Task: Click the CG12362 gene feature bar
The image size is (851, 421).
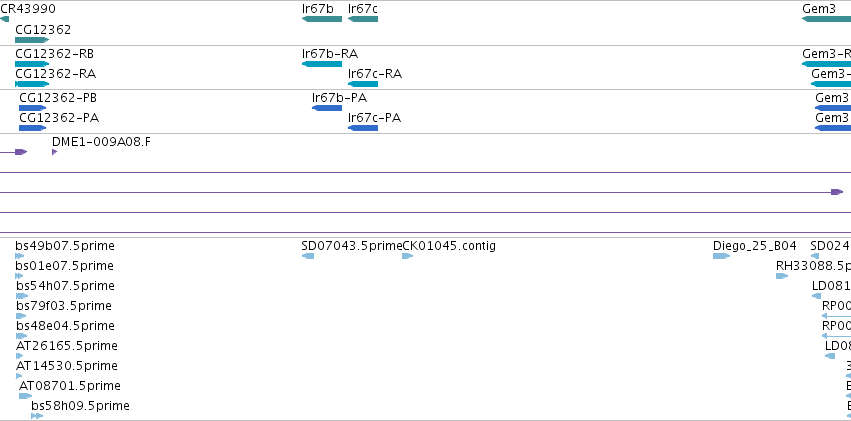Action: tap(32, 40)
